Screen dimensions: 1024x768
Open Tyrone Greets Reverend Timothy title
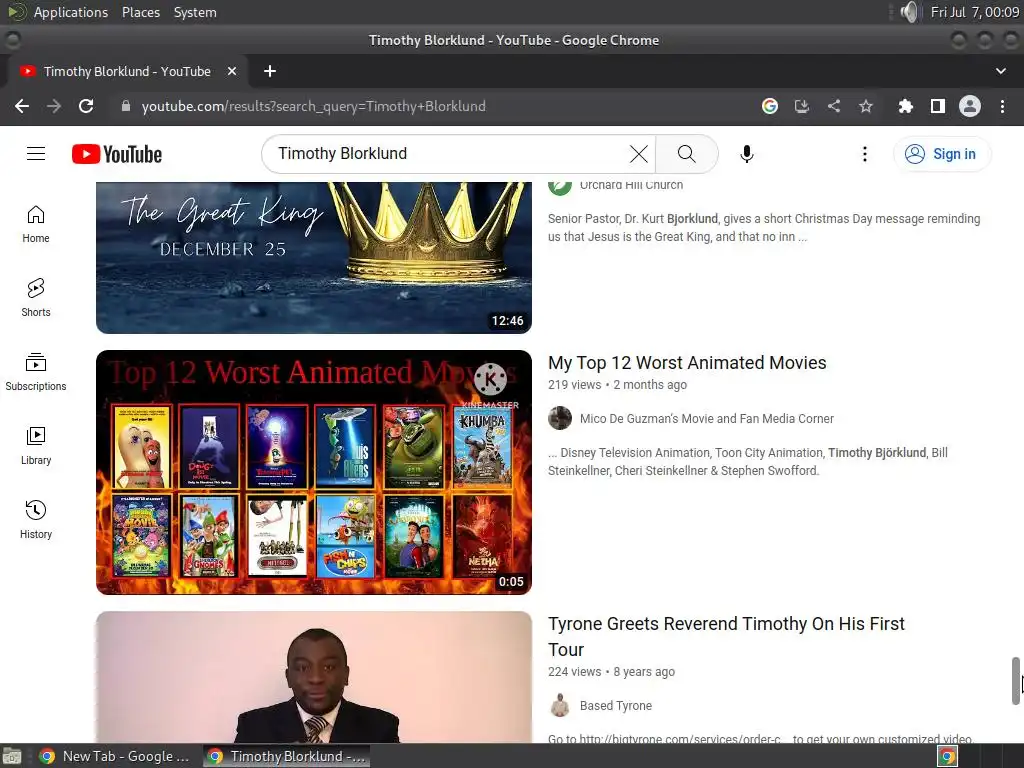pyautogui.click(x=726, y=637)
